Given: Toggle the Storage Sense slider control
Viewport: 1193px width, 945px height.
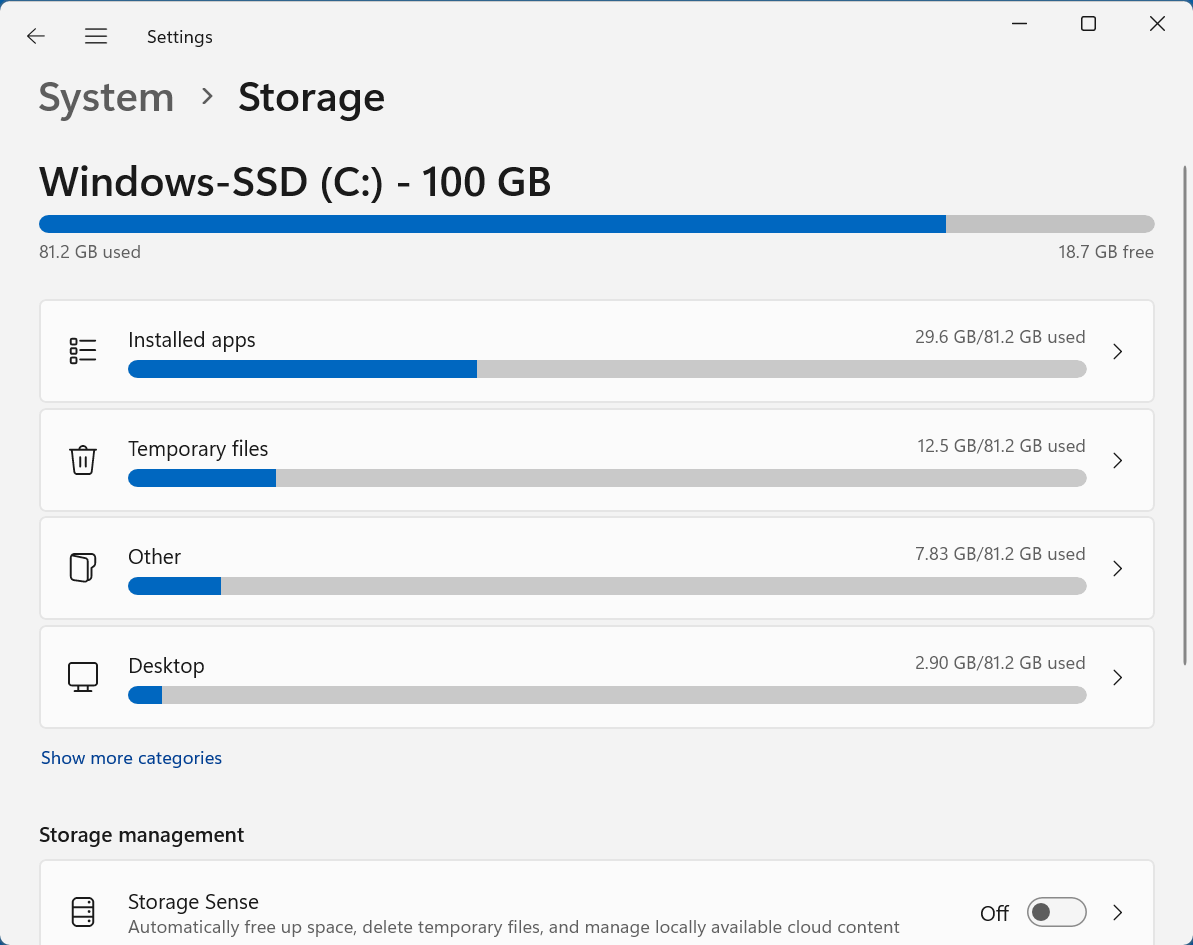Looking at the screenshot, I should (1056, 912).
